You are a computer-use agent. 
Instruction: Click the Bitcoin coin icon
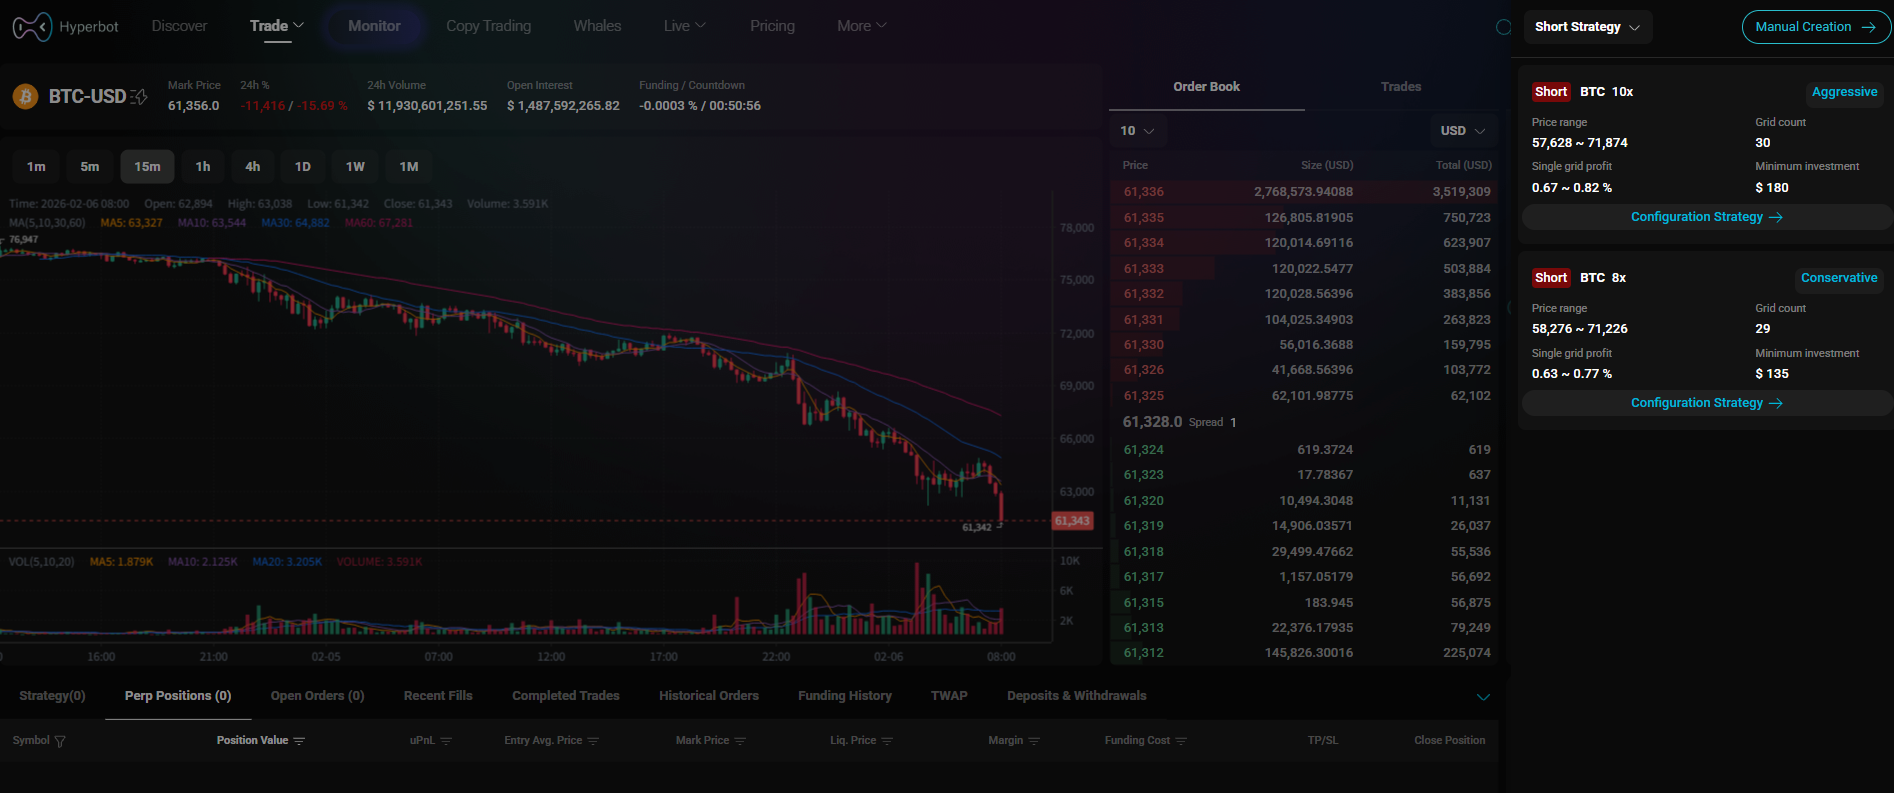[25, 96]
